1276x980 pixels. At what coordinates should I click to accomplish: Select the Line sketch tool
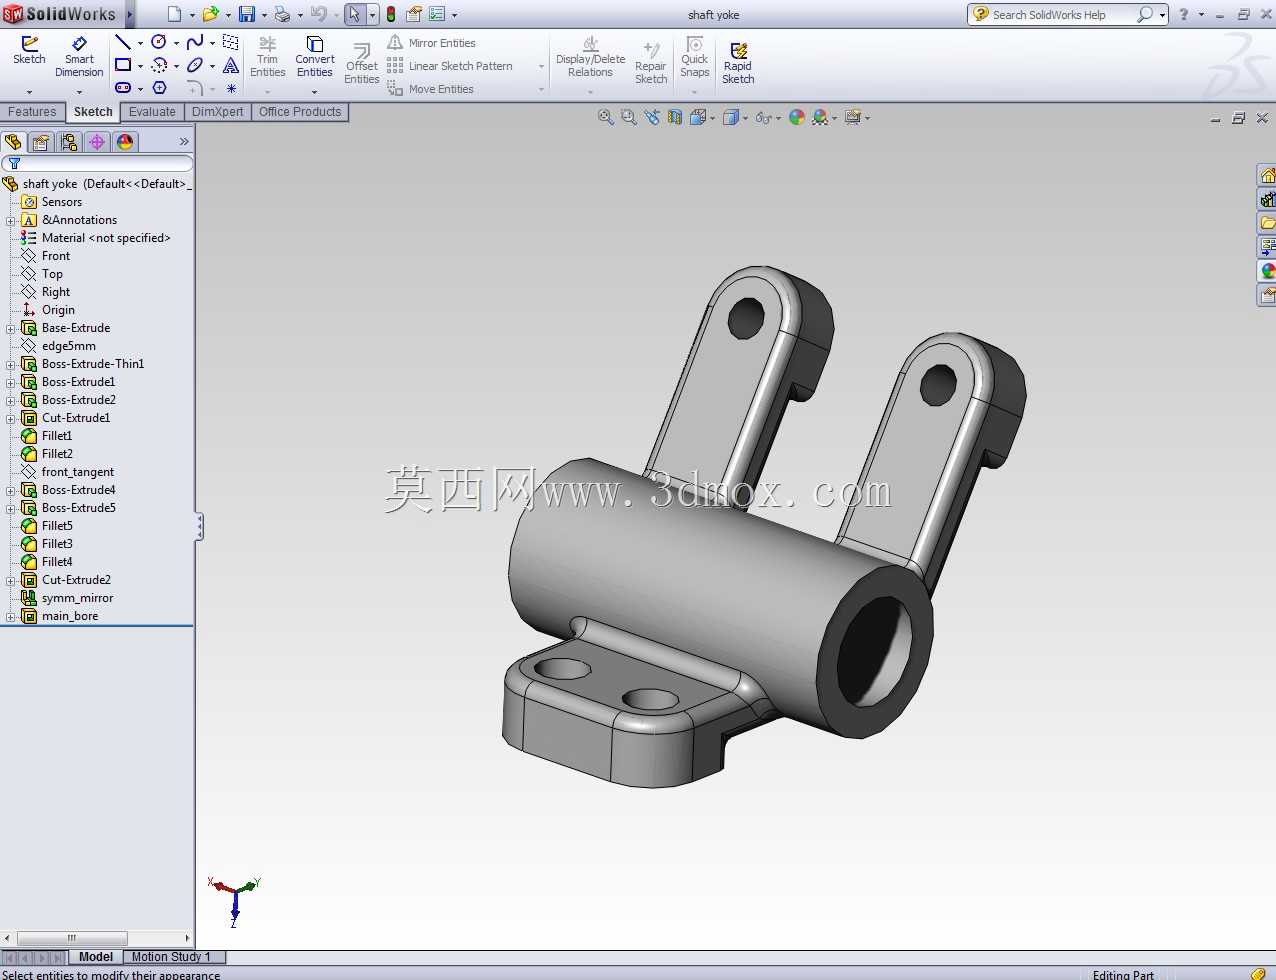click(x=123, y=42)
